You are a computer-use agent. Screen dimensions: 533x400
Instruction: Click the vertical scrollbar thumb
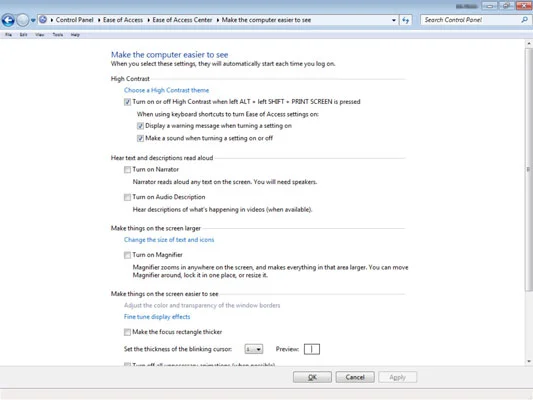529,169
